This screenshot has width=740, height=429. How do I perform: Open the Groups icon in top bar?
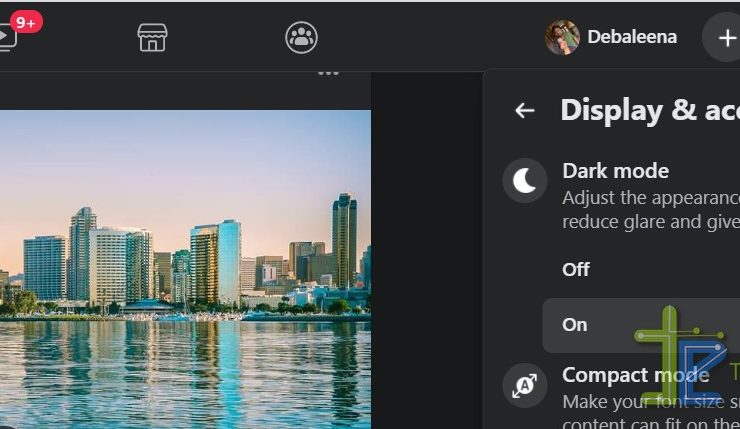(301, 37)
